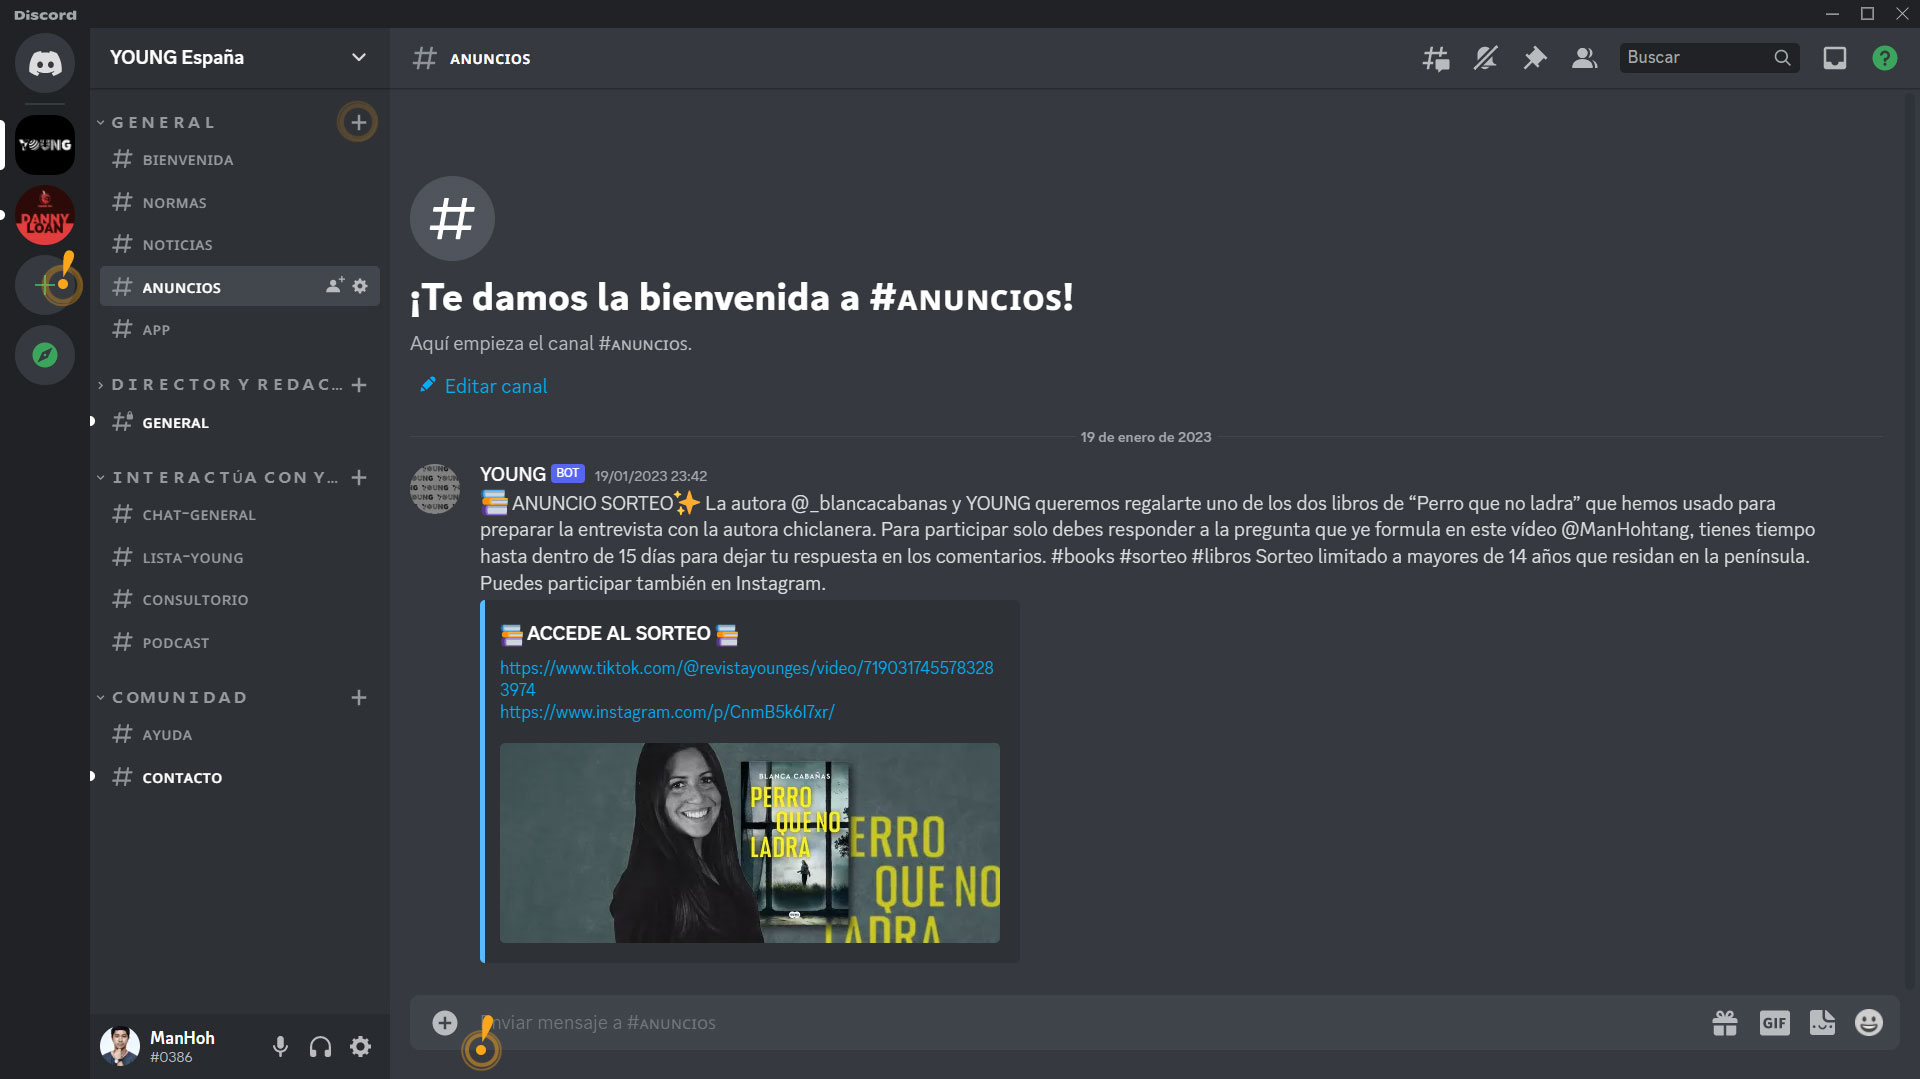1920x1079 pixels.
Task: Open Discord help
Action: (x=1885, y=58)
